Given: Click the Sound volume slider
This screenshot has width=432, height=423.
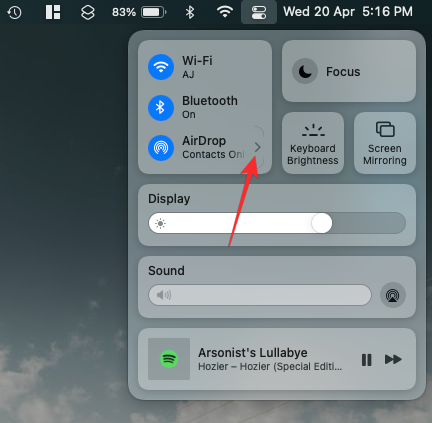Looking at the screenshot, I should click(x=260, y=295).
